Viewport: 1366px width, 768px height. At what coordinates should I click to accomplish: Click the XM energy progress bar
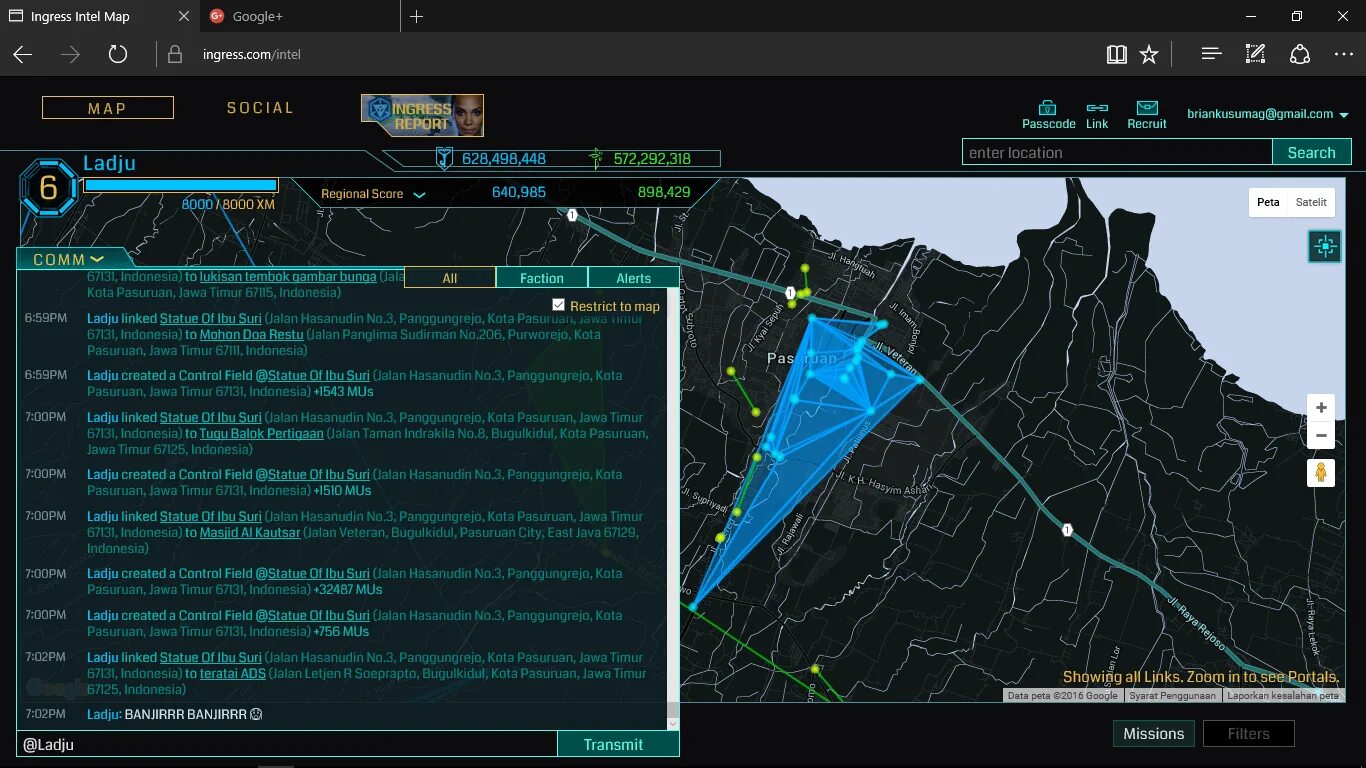click(x=180, y=185)
